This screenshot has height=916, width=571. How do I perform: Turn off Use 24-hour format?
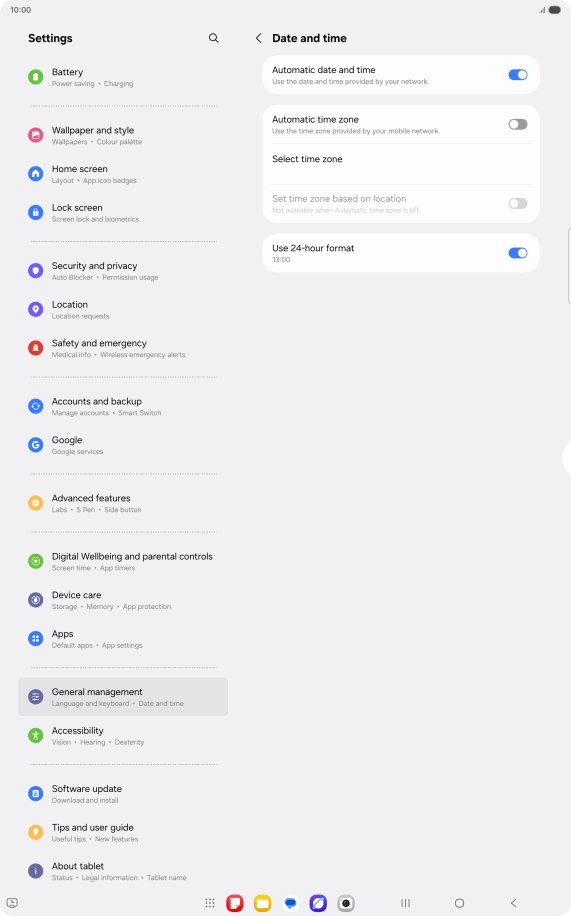coord(518,253)
